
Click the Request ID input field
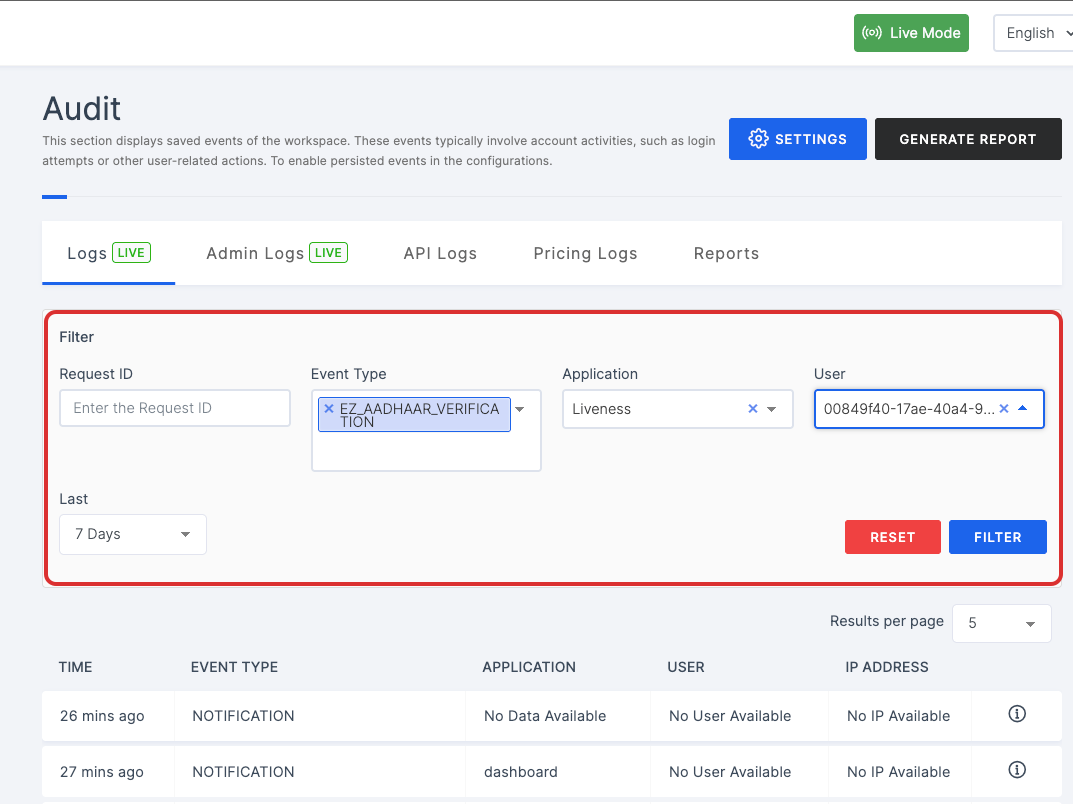[175, 408]
